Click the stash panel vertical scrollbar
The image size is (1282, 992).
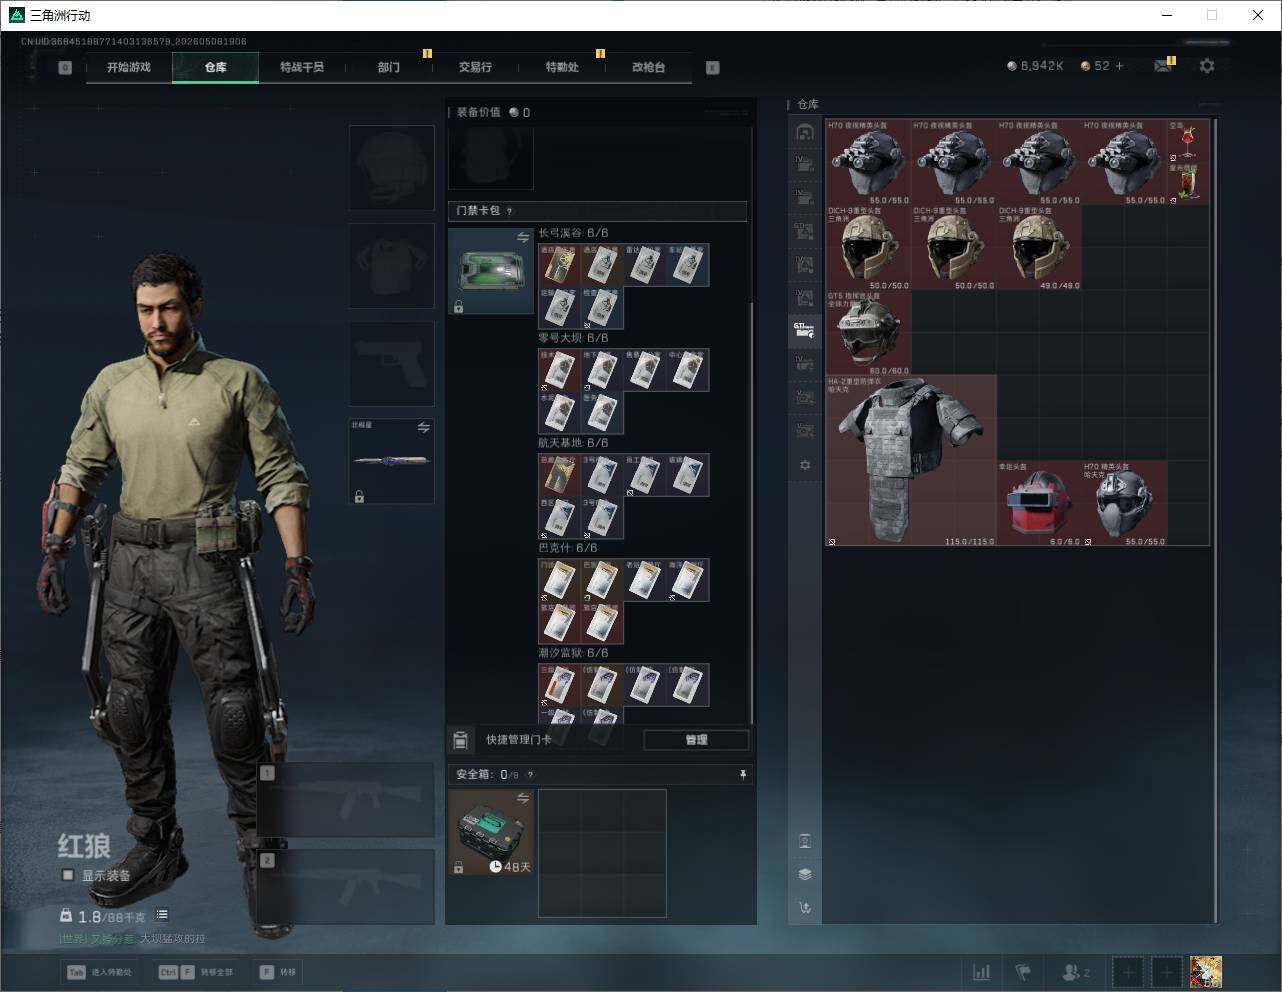point(1216,520)
